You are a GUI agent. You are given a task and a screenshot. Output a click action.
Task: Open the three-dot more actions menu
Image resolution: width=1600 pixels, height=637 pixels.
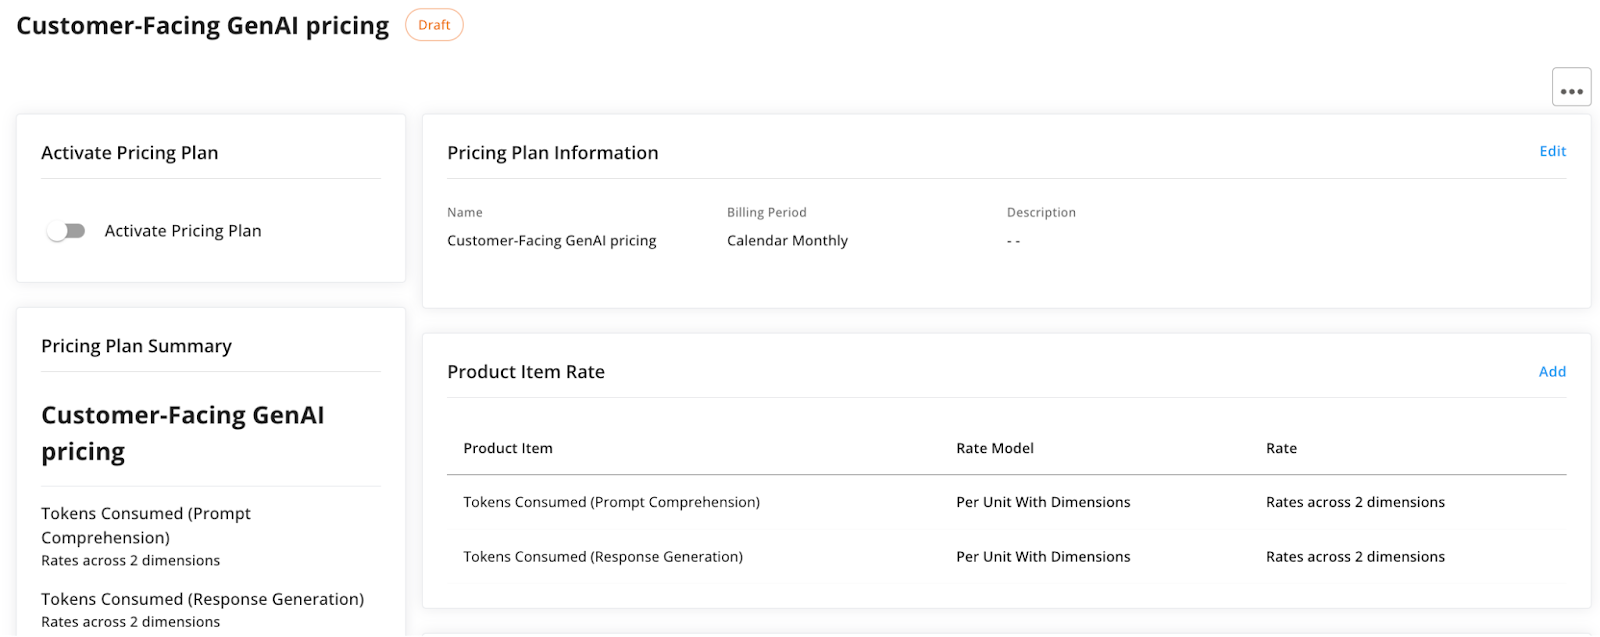[1571, 87]
